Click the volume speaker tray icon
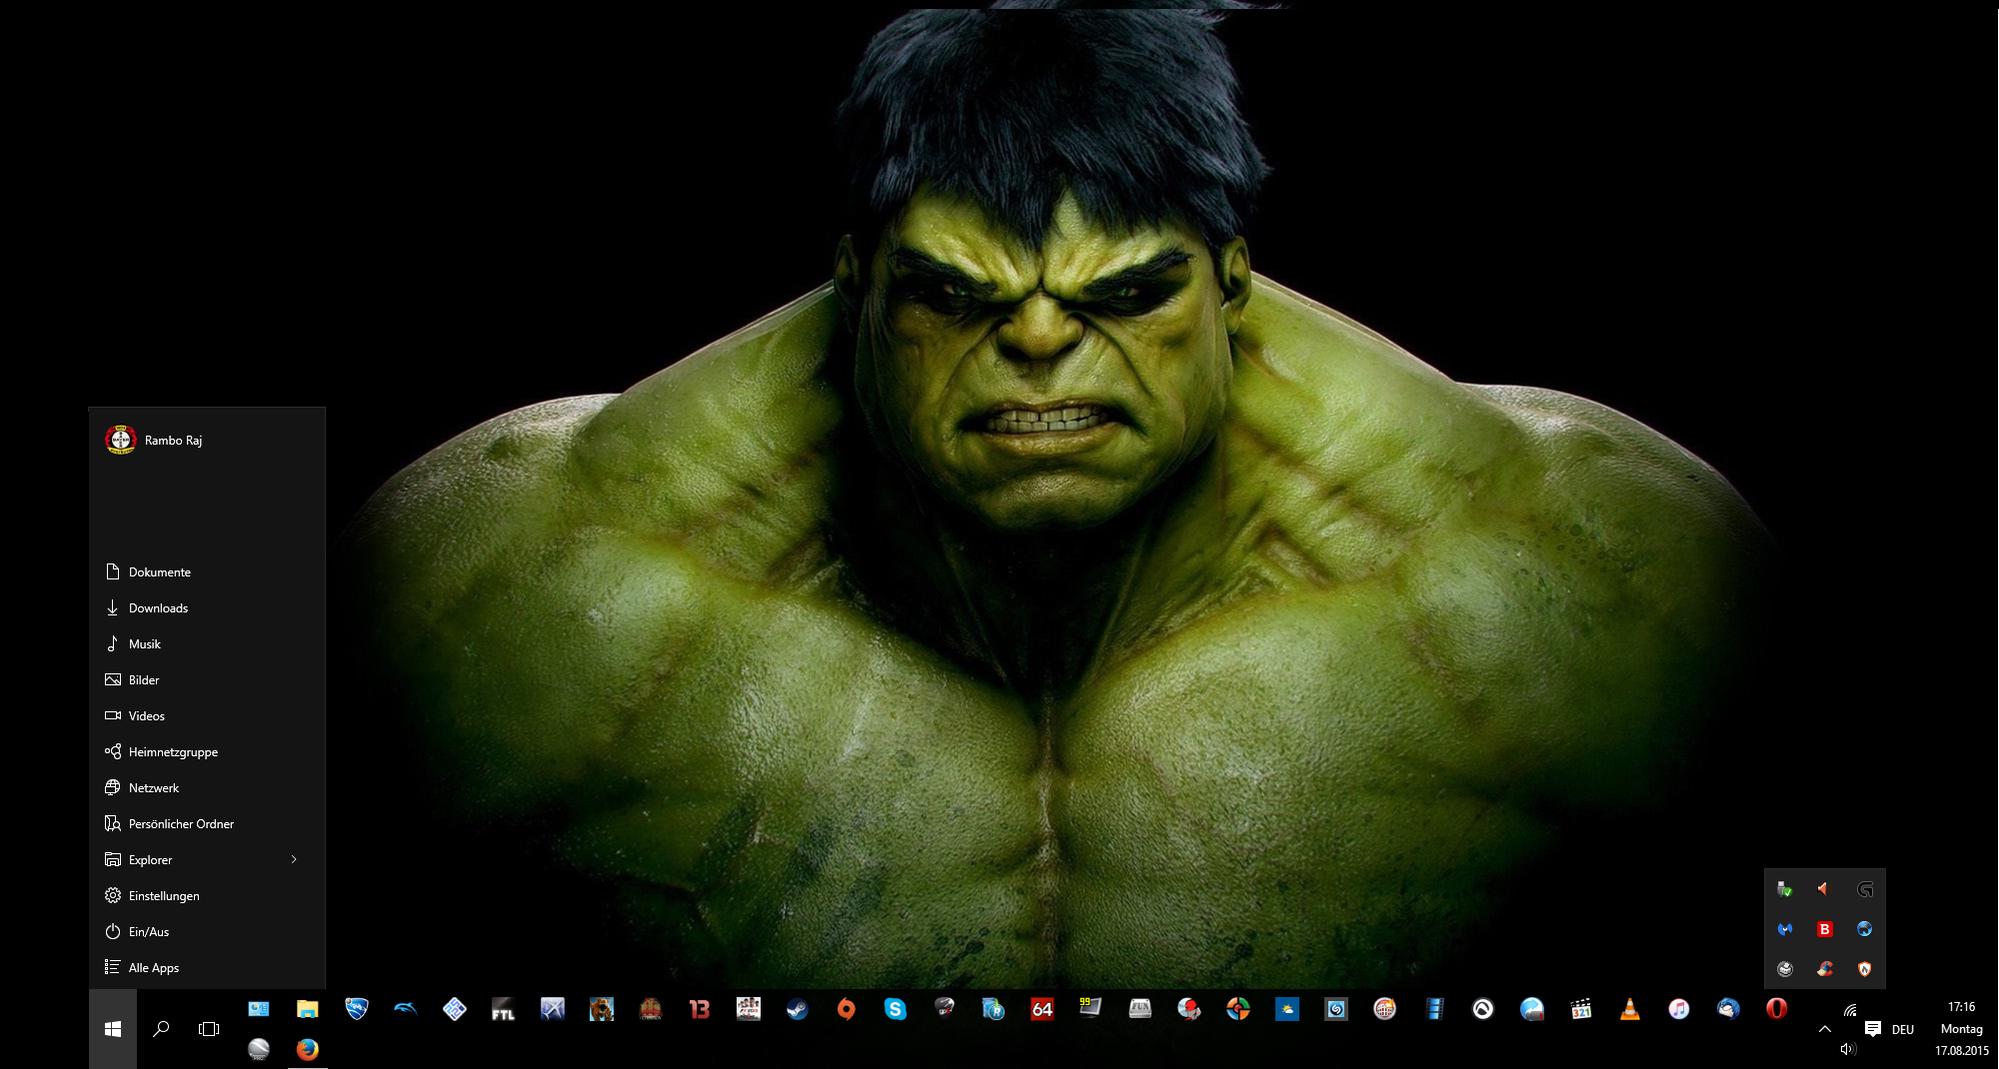The width and height of the screenshot is (1999, 1069). click(x=1847, y=1049)
